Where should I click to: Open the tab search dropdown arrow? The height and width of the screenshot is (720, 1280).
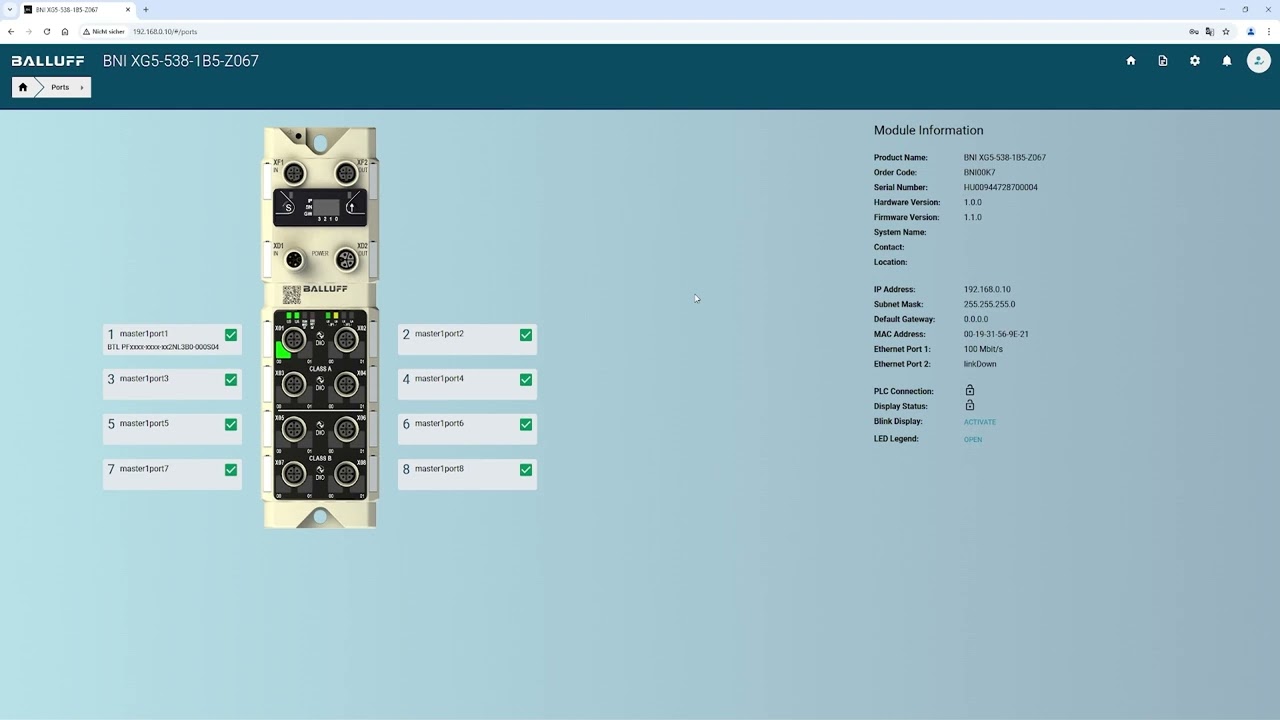point(9,9)
